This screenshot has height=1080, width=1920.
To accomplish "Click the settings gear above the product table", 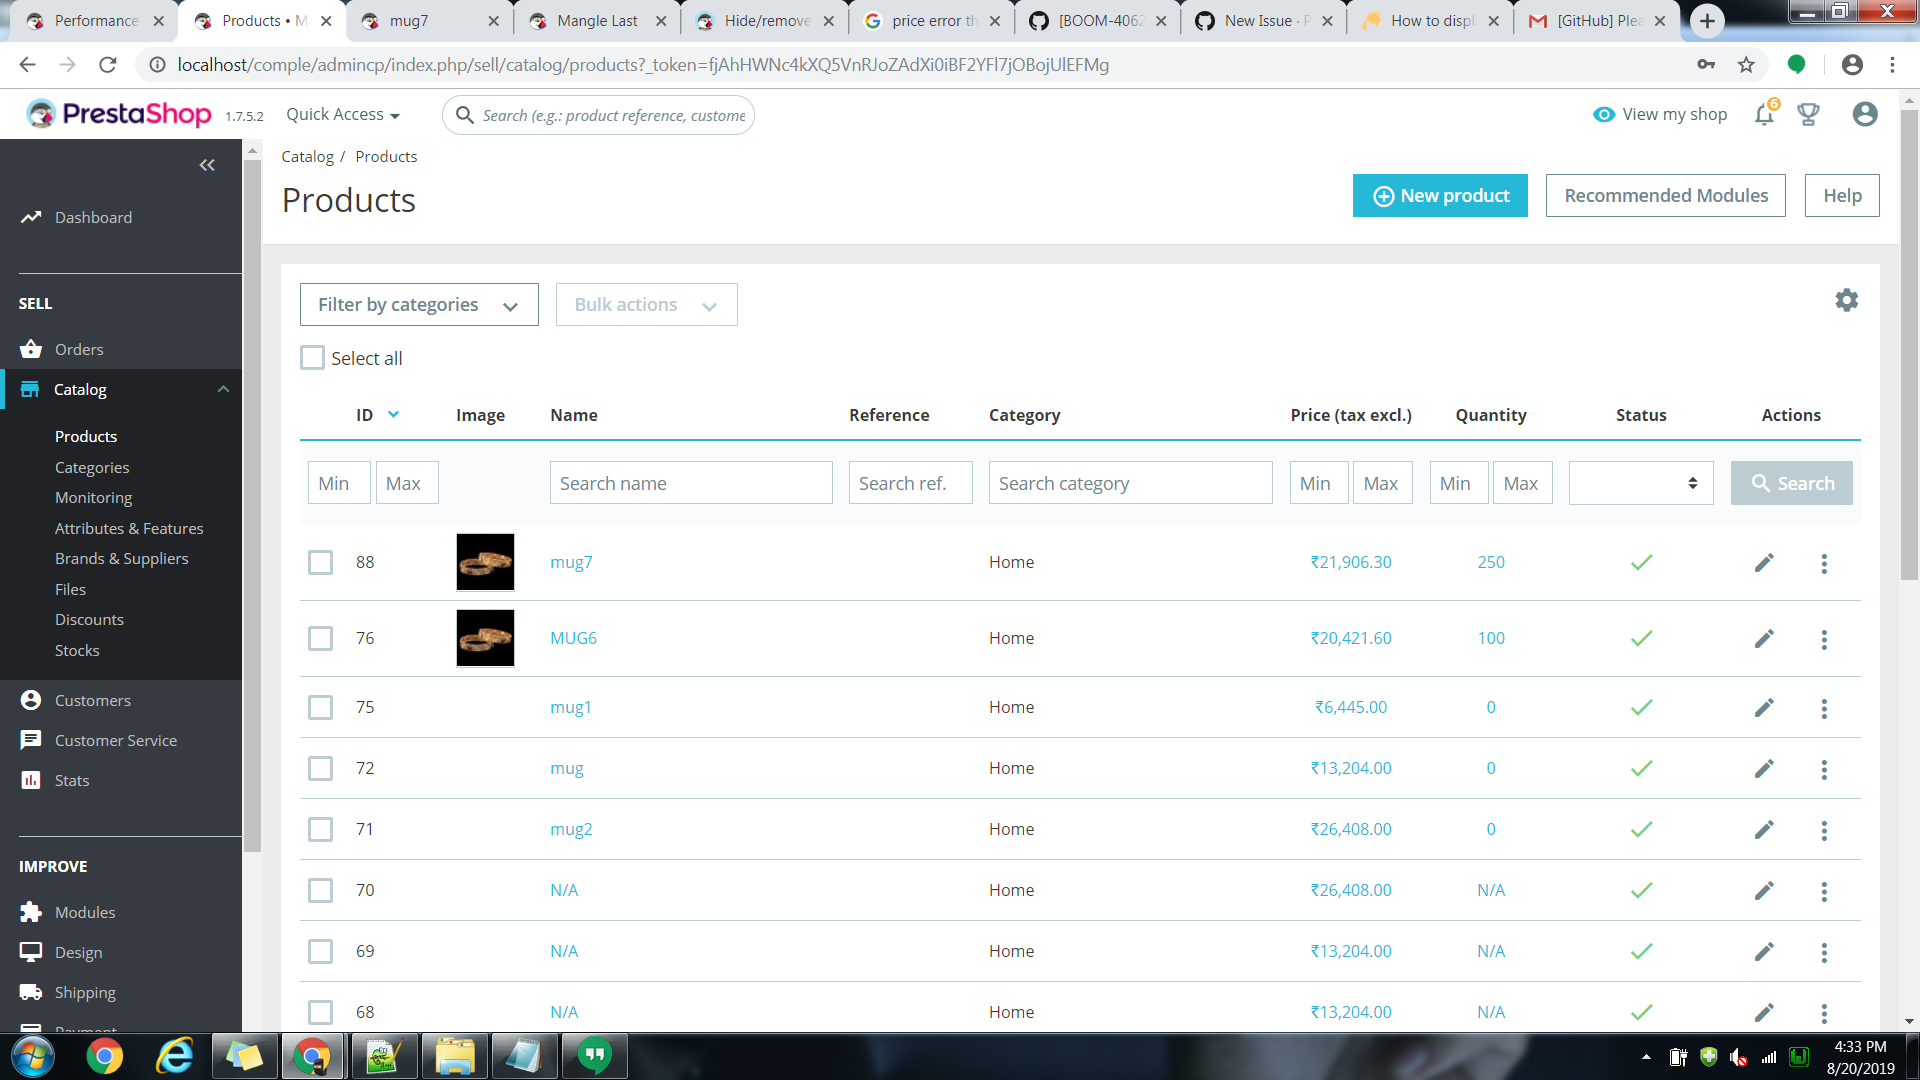I will tap(1846, 300).
